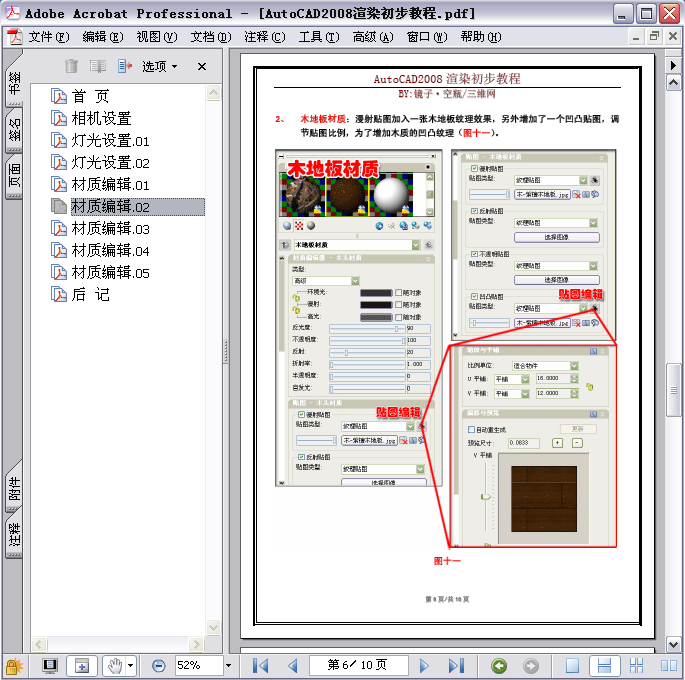Go to bookmark 材质编辑.01
Image resolution: width=685 pixels, height=680 pixels.
tap(111, 184)
